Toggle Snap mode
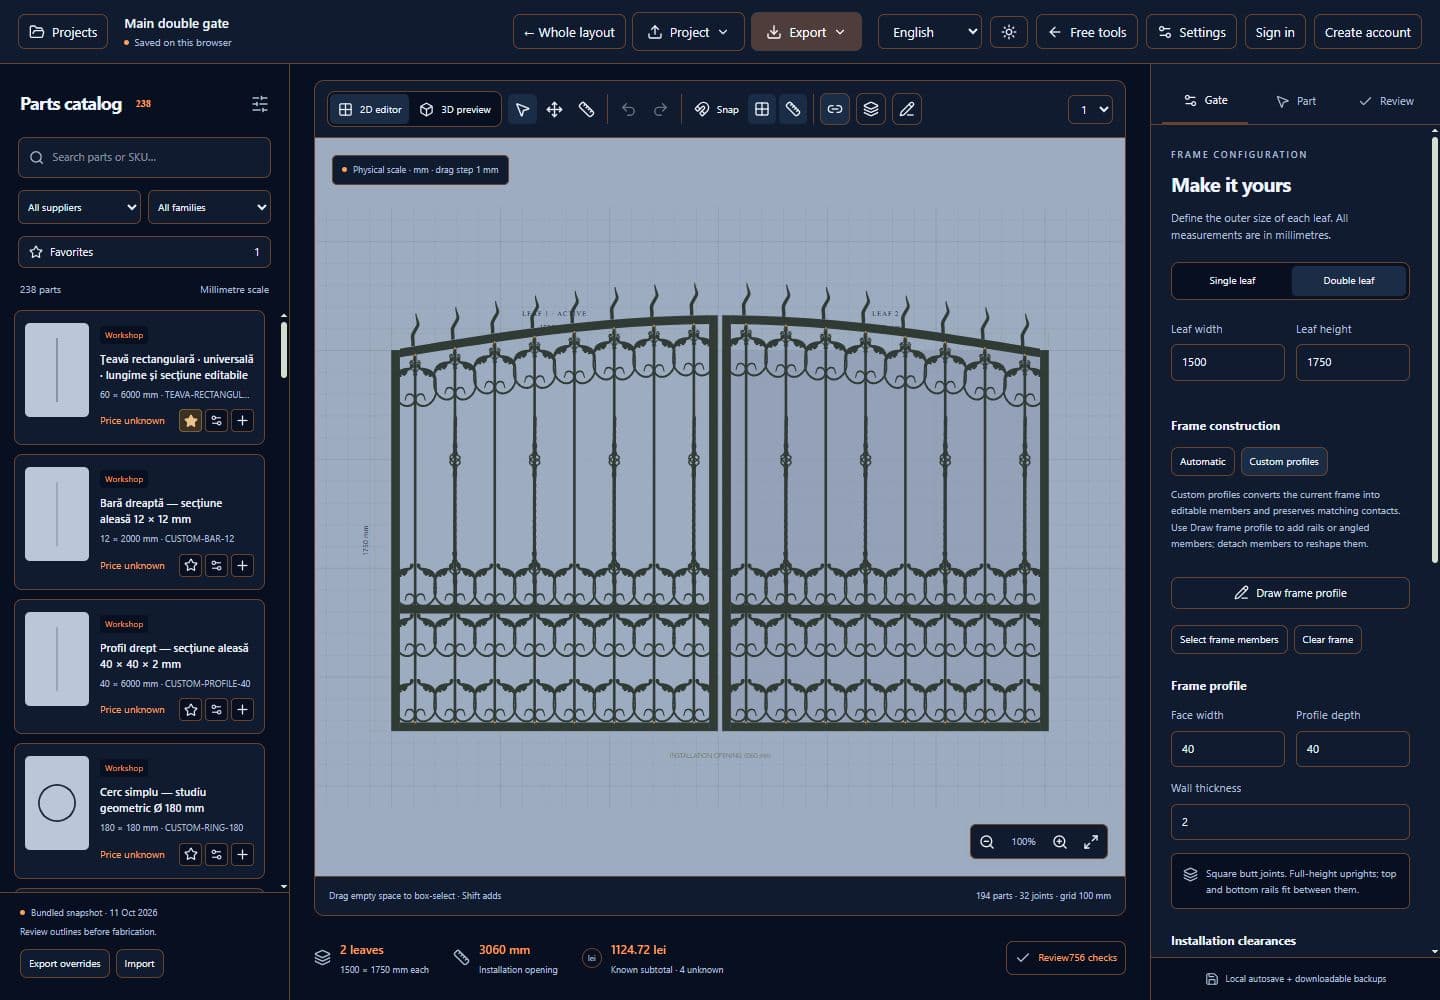Viewport: 1440px width, 1000px height. tap(717, 109)
